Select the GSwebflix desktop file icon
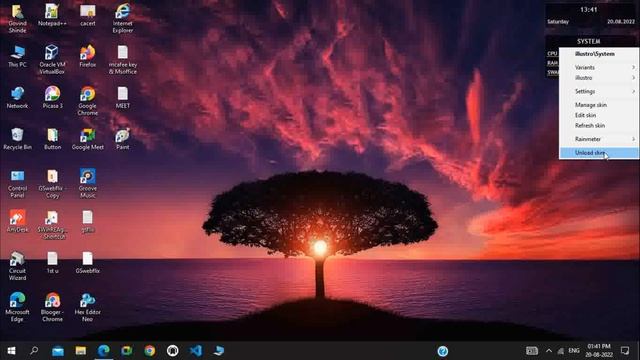This screenshot has width=640, height=360. [x=87, y=262]
